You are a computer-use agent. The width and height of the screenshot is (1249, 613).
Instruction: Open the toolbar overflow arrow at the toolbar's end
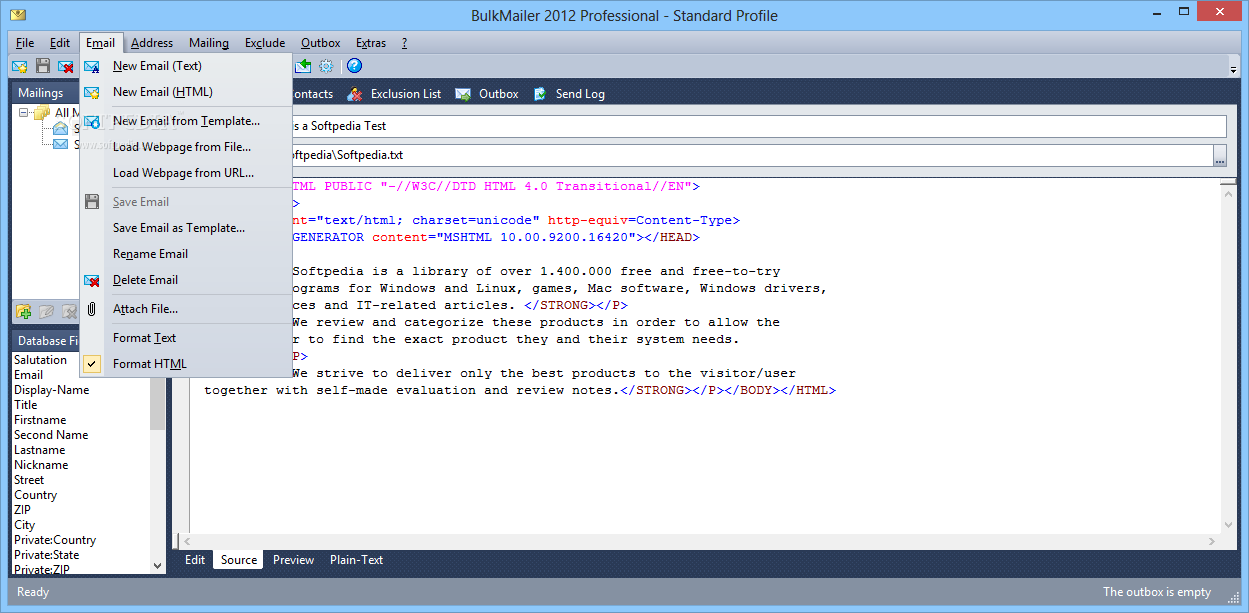pos(1233,67)
